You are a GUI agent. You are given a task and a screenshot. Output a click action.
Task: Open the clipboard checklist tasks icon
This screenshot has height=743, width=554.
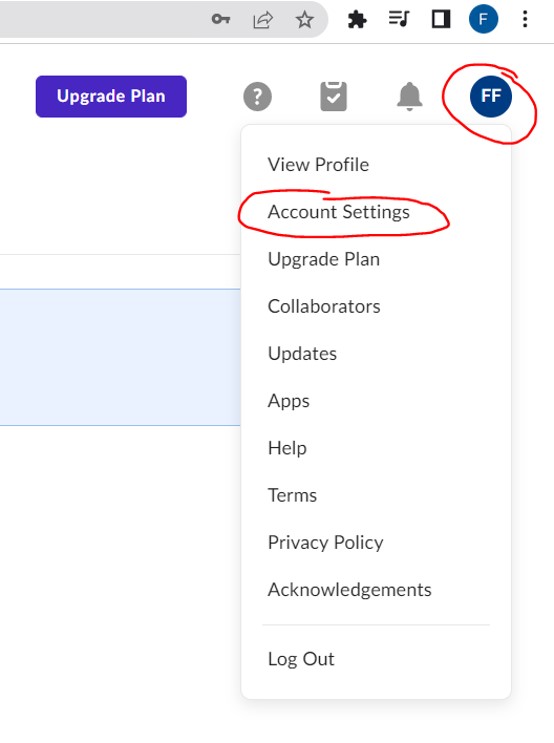(x=334, y=96)
